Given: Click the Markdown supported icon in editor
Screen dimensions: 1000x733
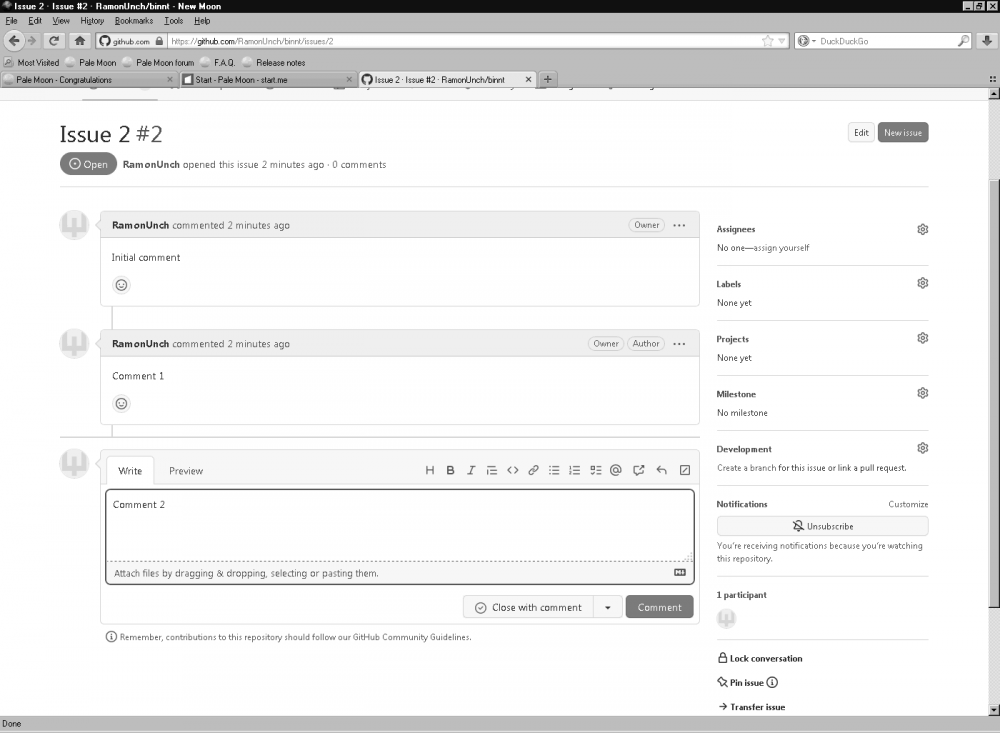Looking at the screenshot, I should 680,572.
